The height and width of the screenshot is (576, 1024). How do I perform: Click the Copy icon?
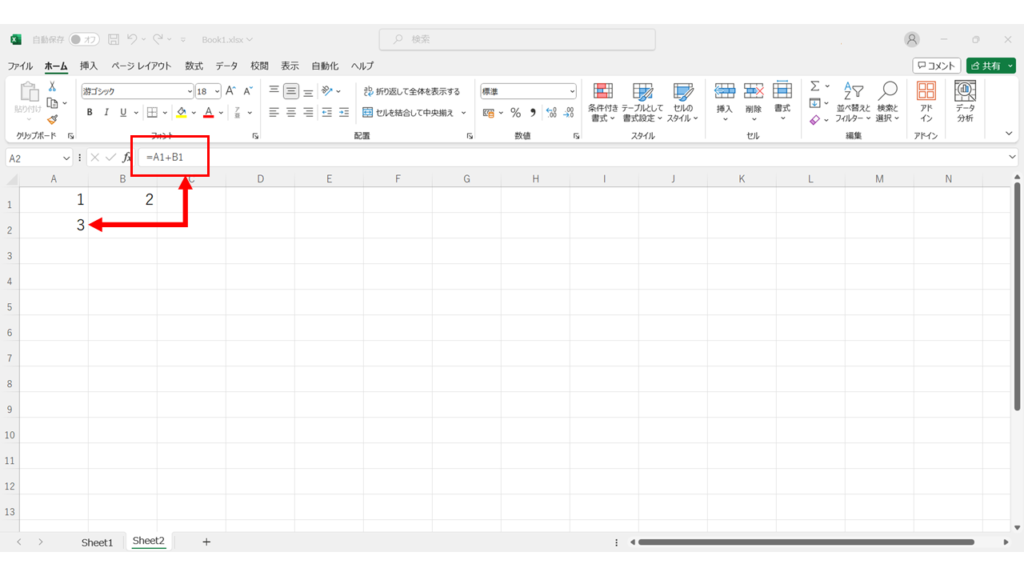pyautogui.click(x=52, y=103)
